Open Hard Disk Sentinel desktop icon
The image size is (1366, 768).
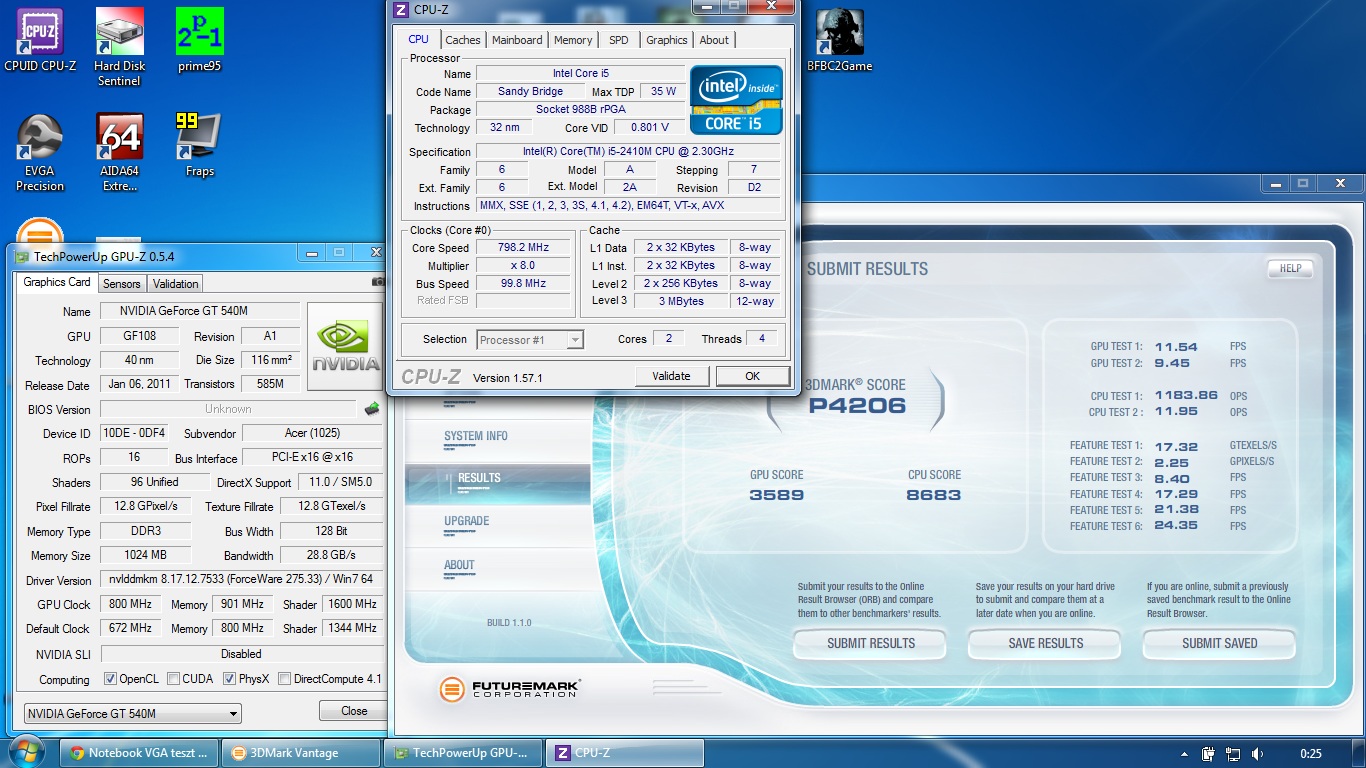coord(119,47)
